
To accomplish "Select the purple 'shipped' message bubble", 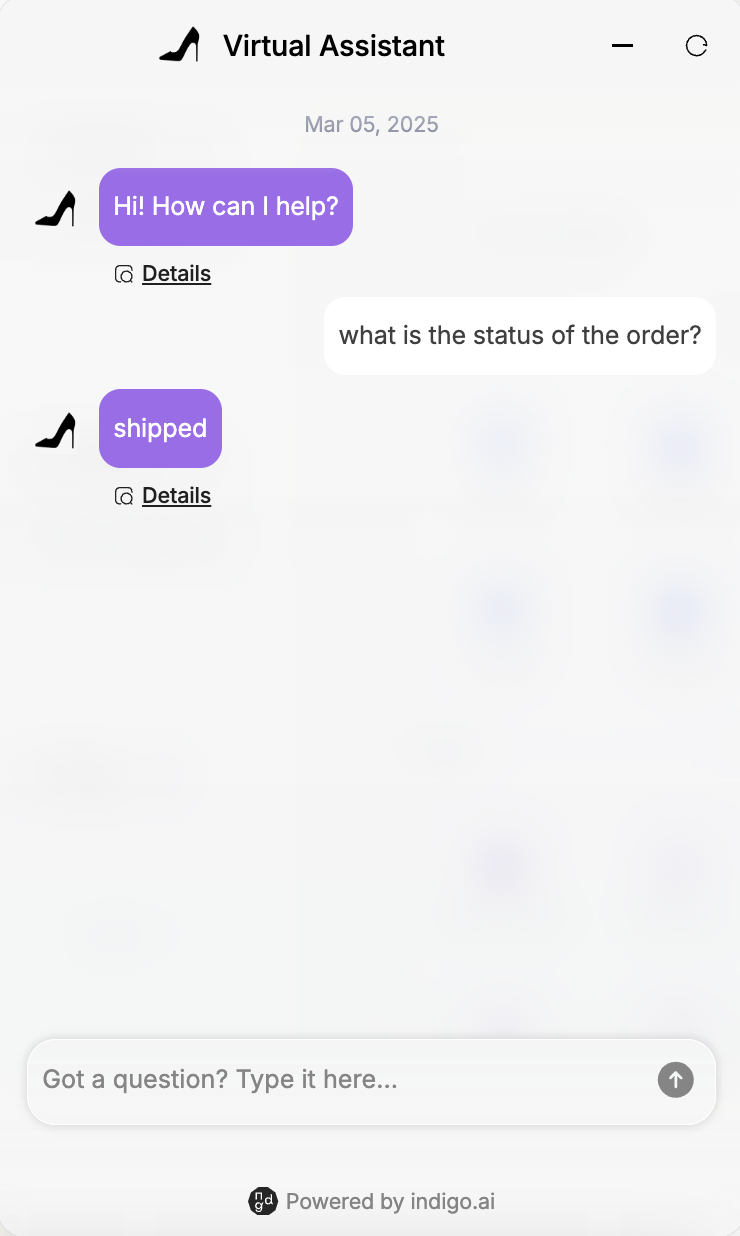I will point(160,428).
